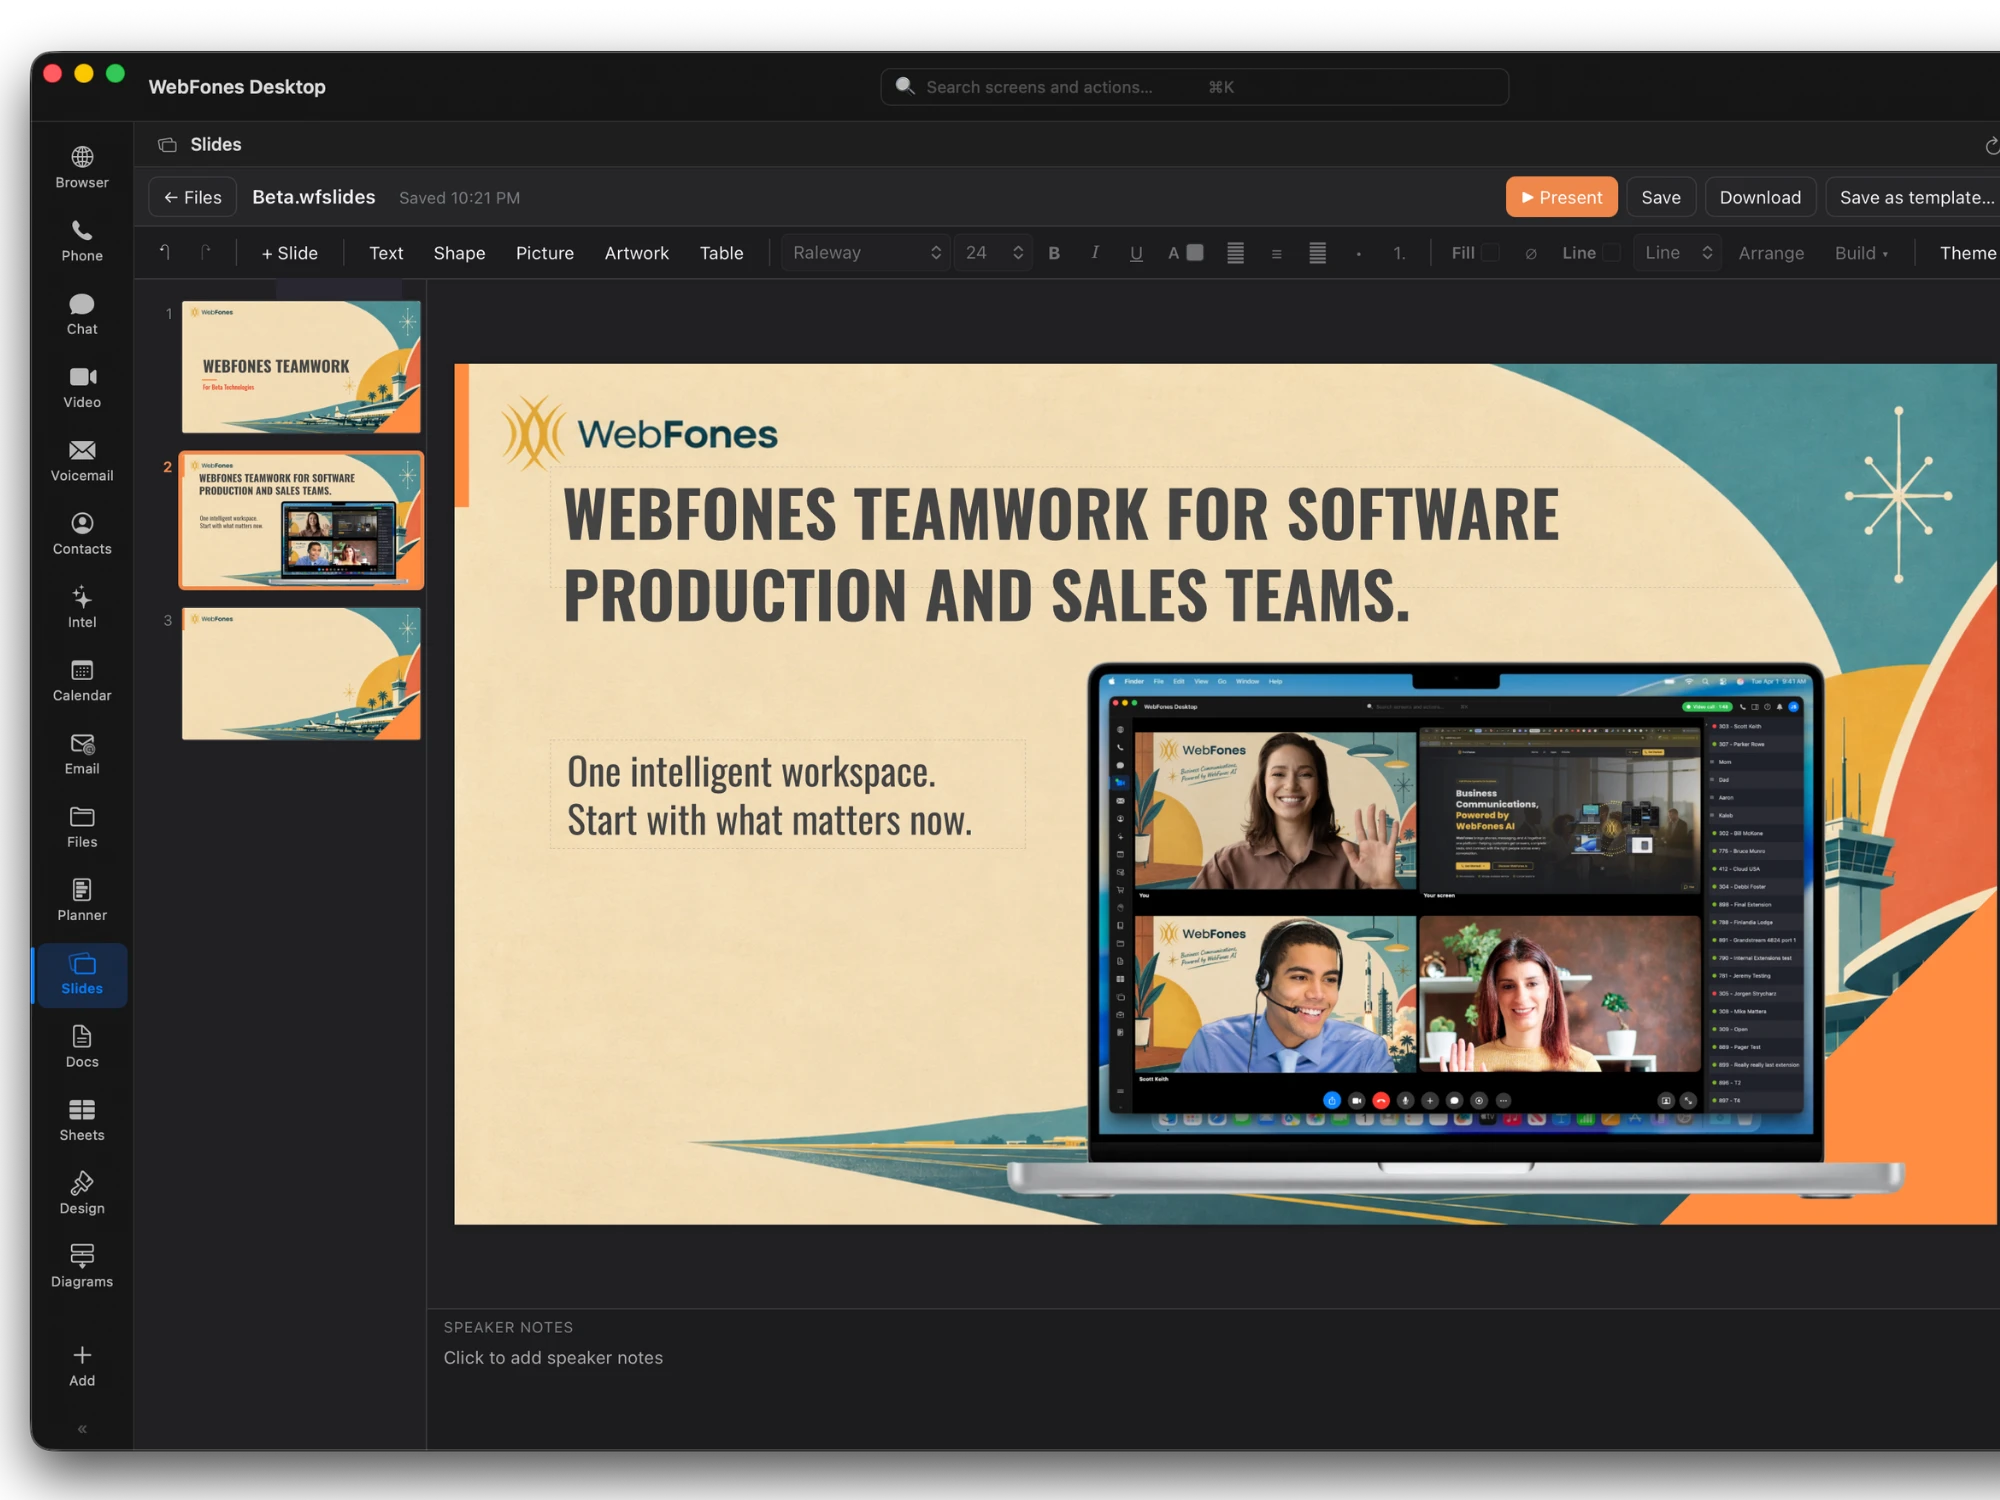Toggle underline formatting
The height and width of the screenshot is (1500, 2000).
[x=1136, y=253]
